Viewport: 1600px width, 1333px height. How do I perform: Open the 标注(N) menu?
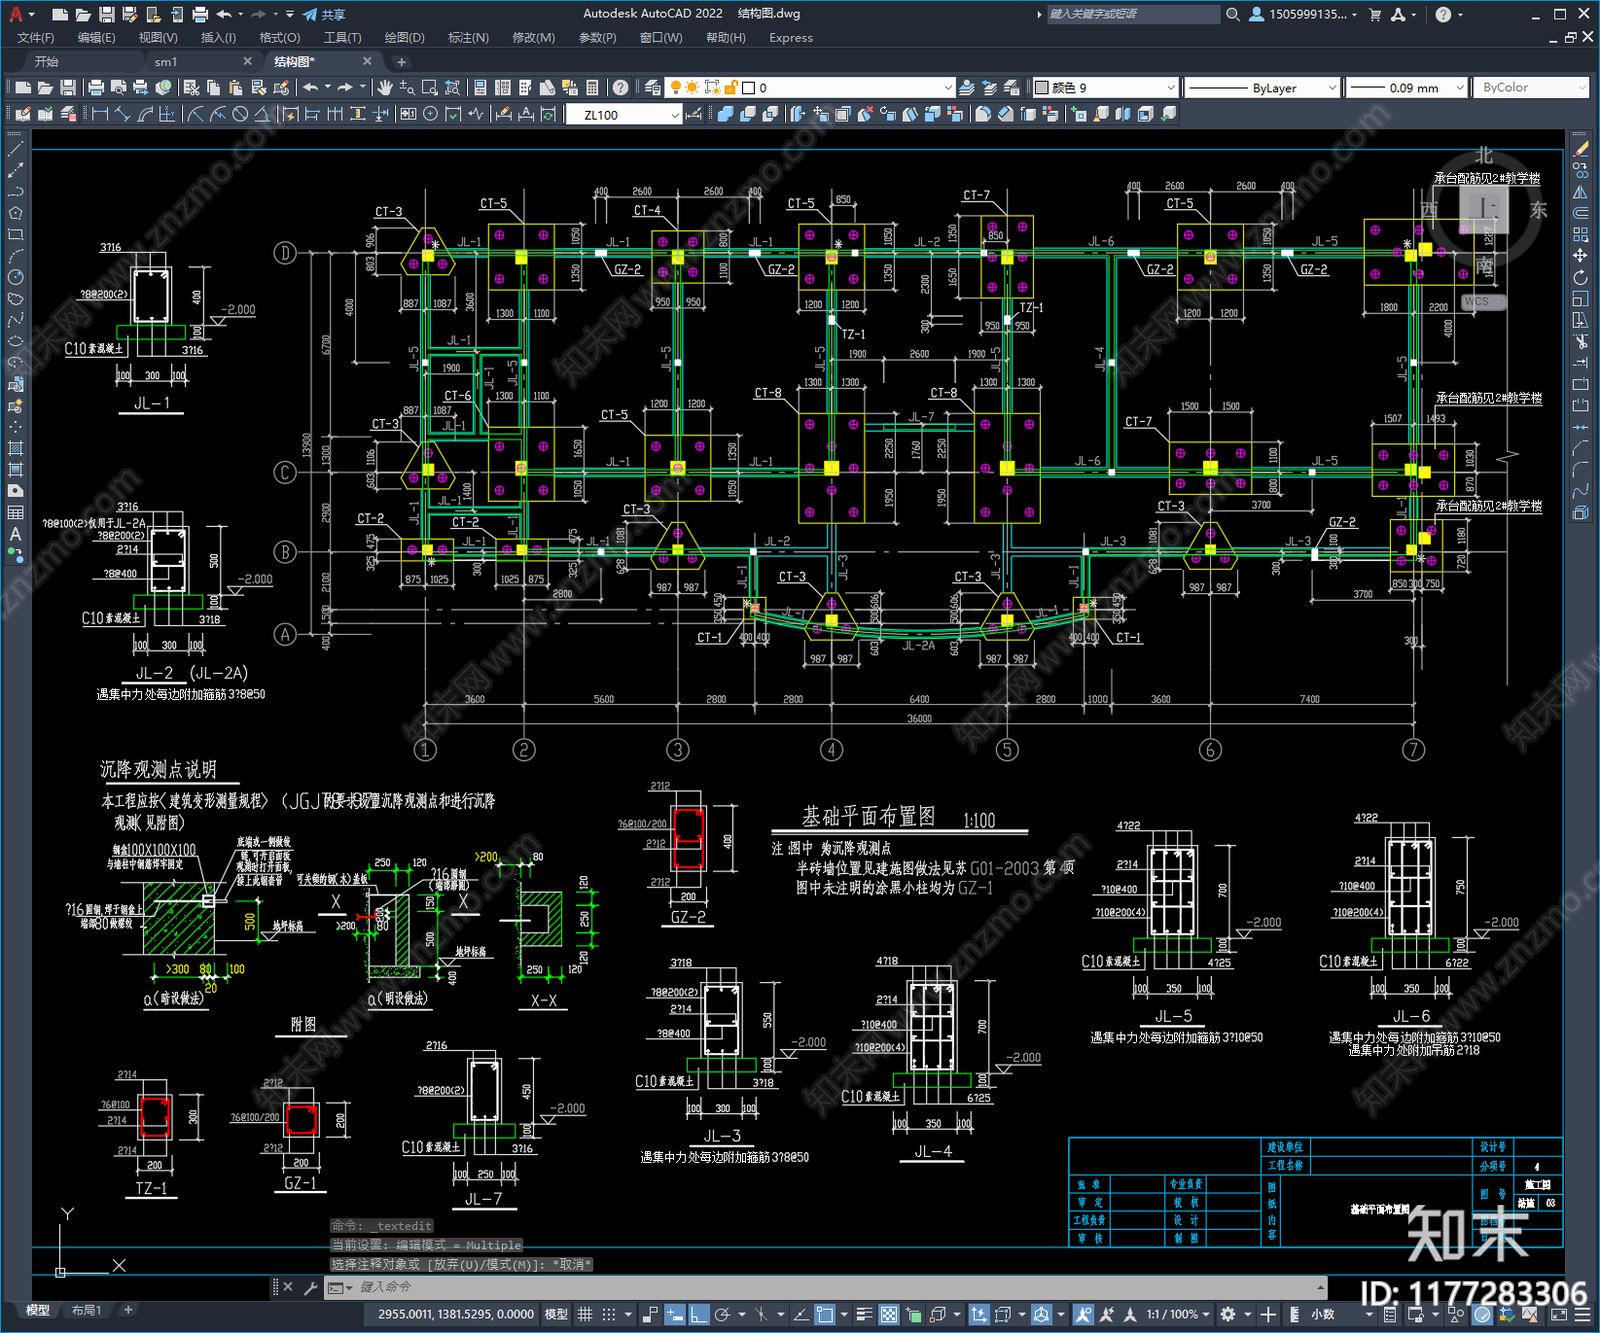point(468,38)
